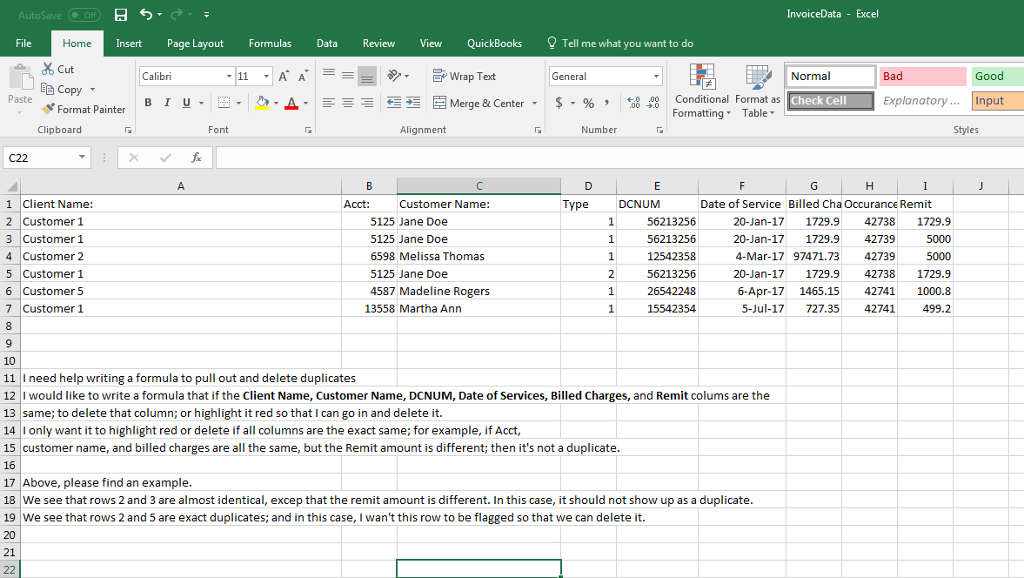
Task: Save the workbook with the Save icon
Action: pyautogui.click(x=121, y=13)
